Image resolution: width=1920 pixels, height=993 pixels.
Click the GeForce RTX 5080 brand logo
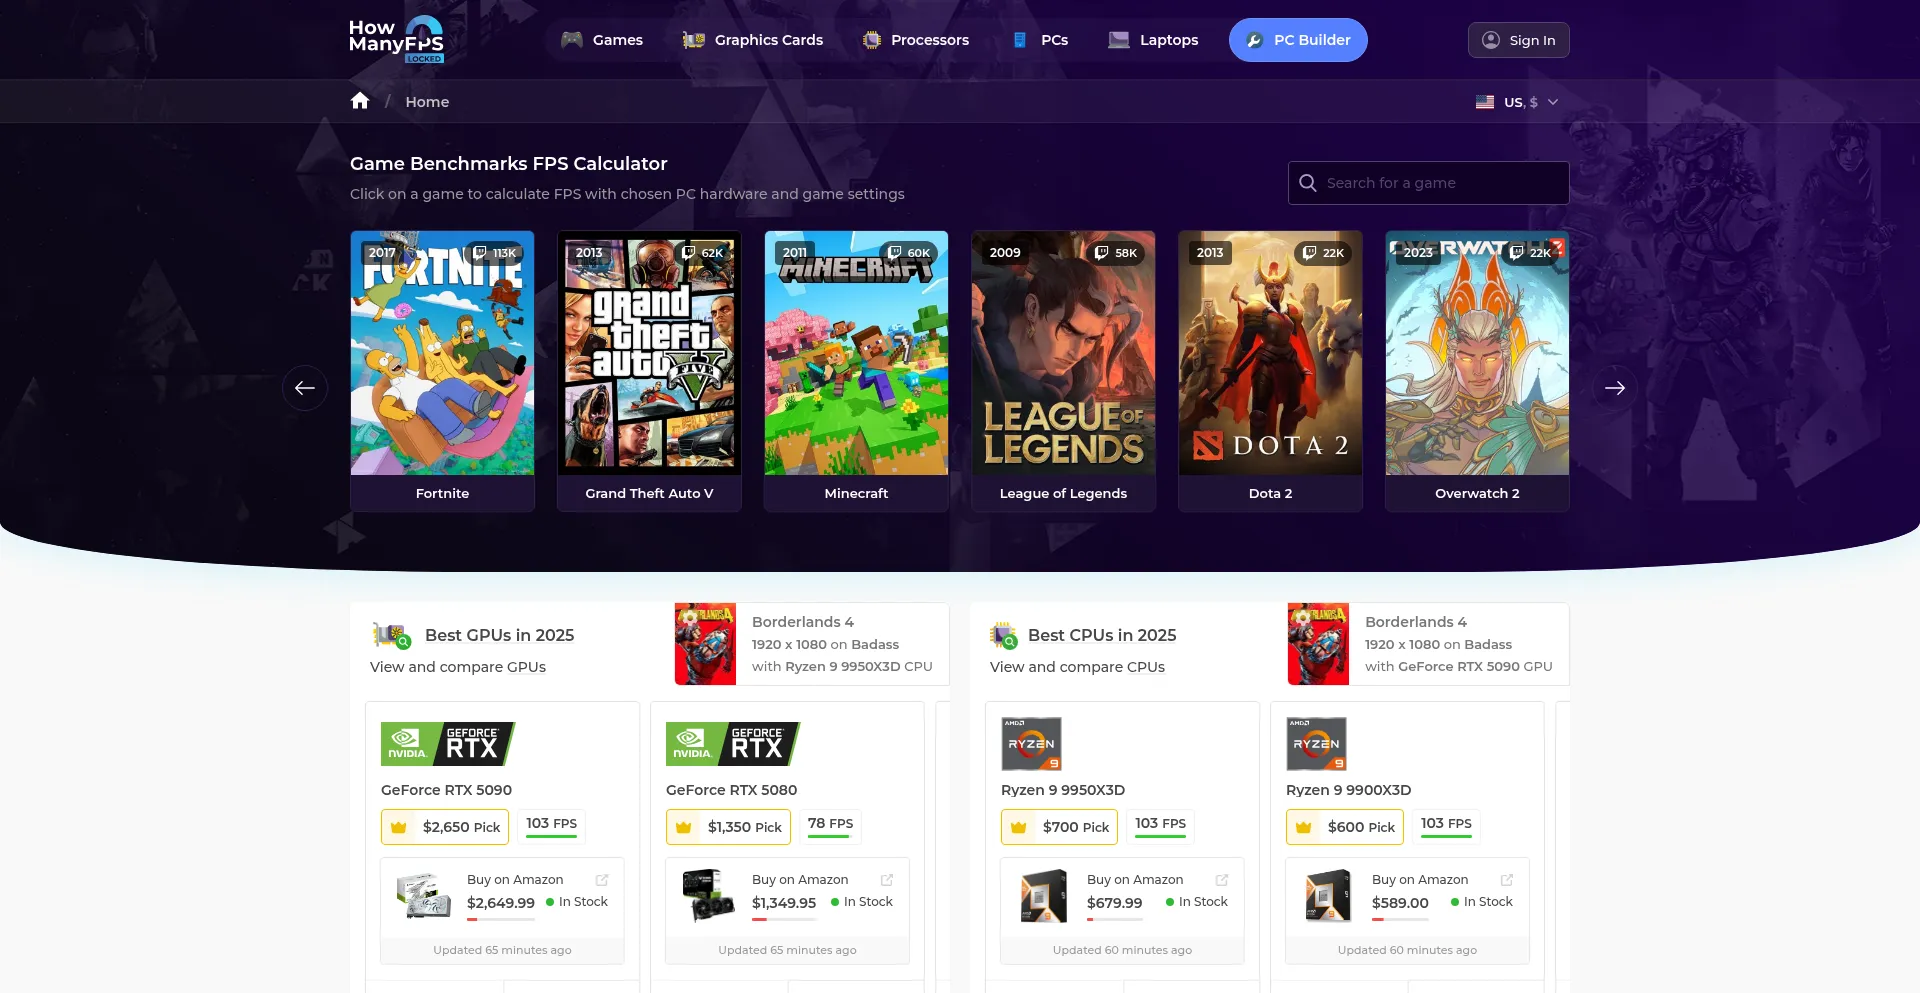[x=732, y=744]
